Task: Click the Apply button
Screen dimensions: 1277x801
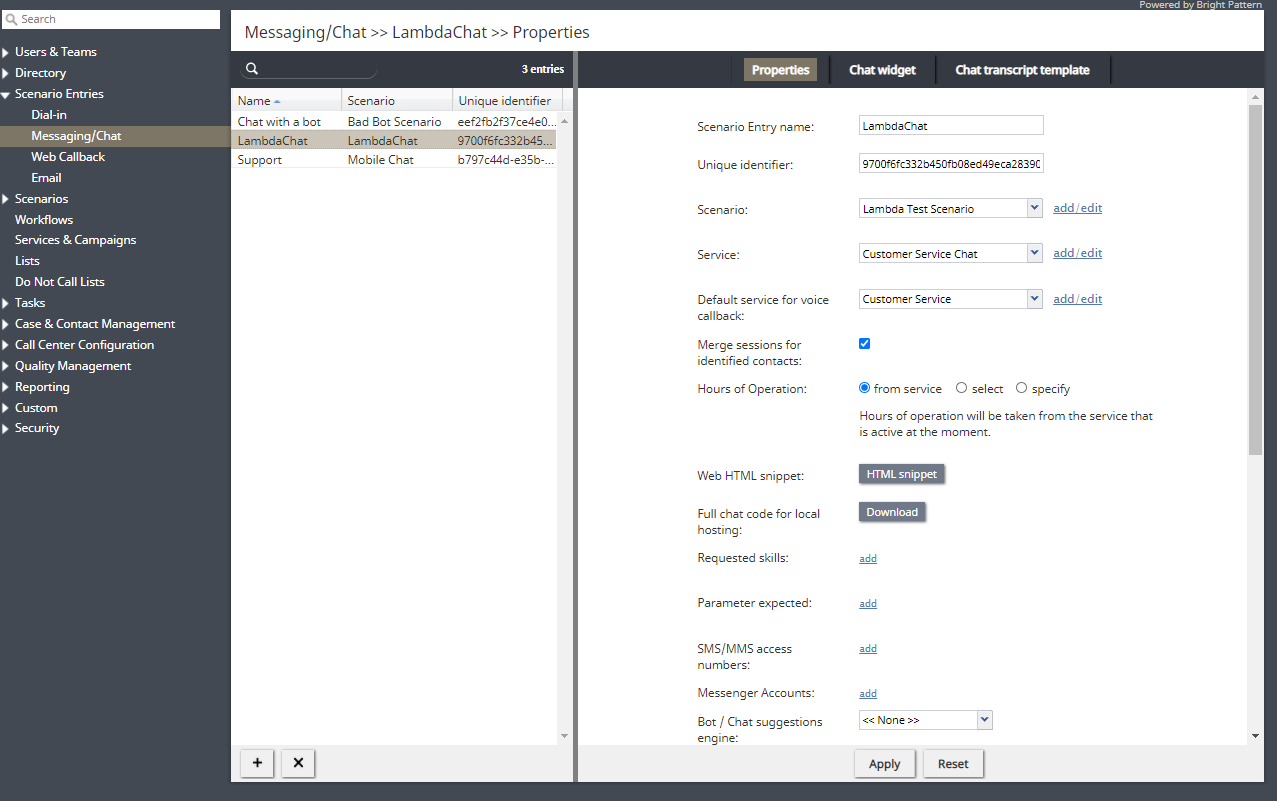Action: pos(885,764)
